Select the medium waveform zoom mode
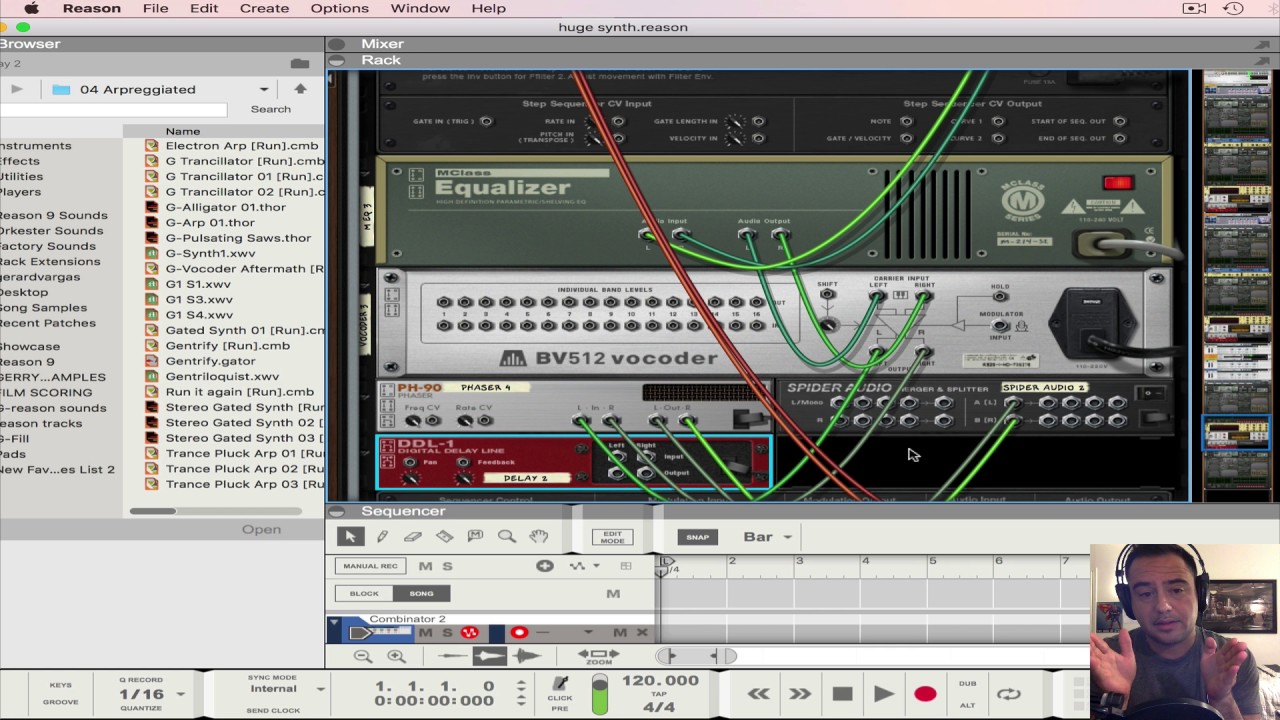Viewport: 1280px width, 720px height. (489, 656)
